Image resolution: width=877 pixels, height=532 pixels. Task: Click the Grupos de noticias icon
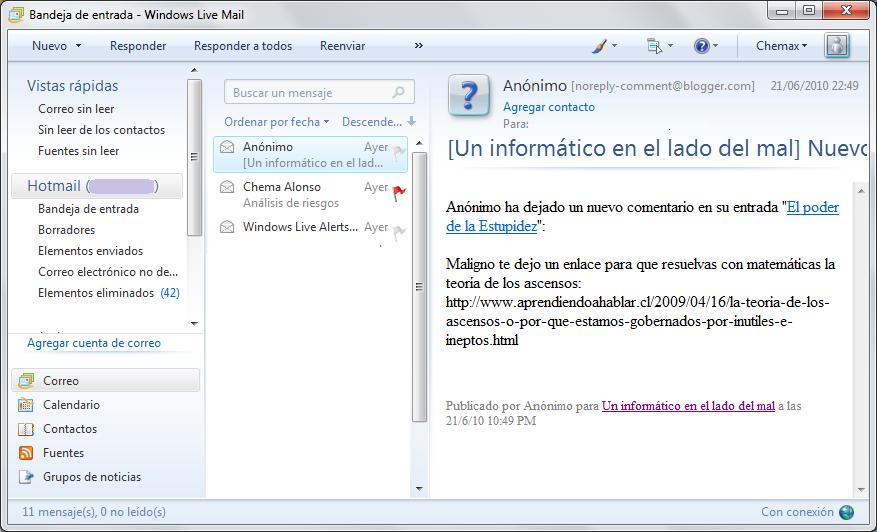(26, 477)
